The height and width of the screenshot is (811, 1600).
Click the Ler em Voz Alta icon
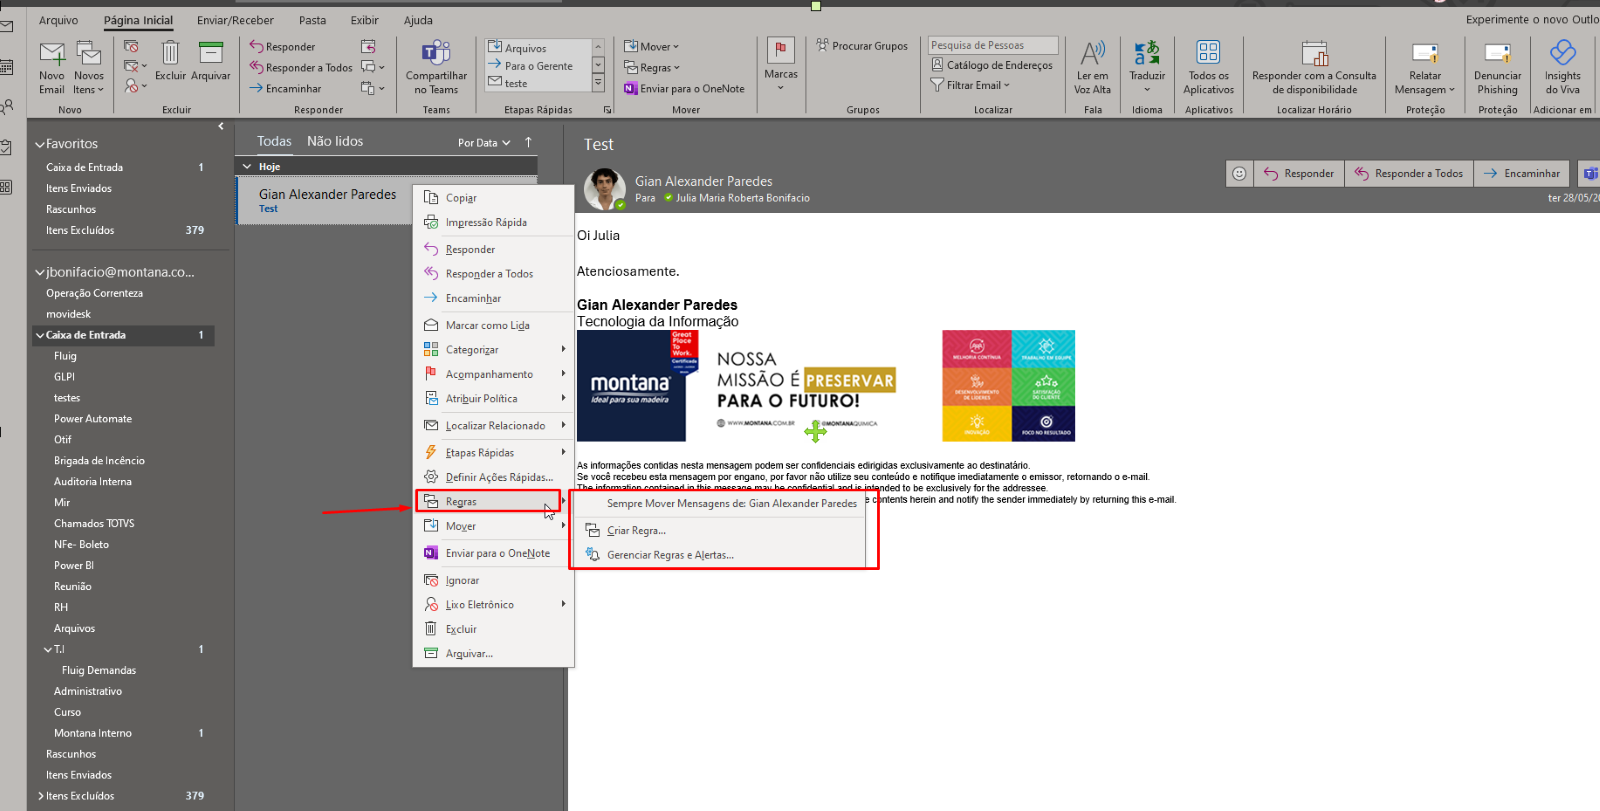[x=1092, y=56]
